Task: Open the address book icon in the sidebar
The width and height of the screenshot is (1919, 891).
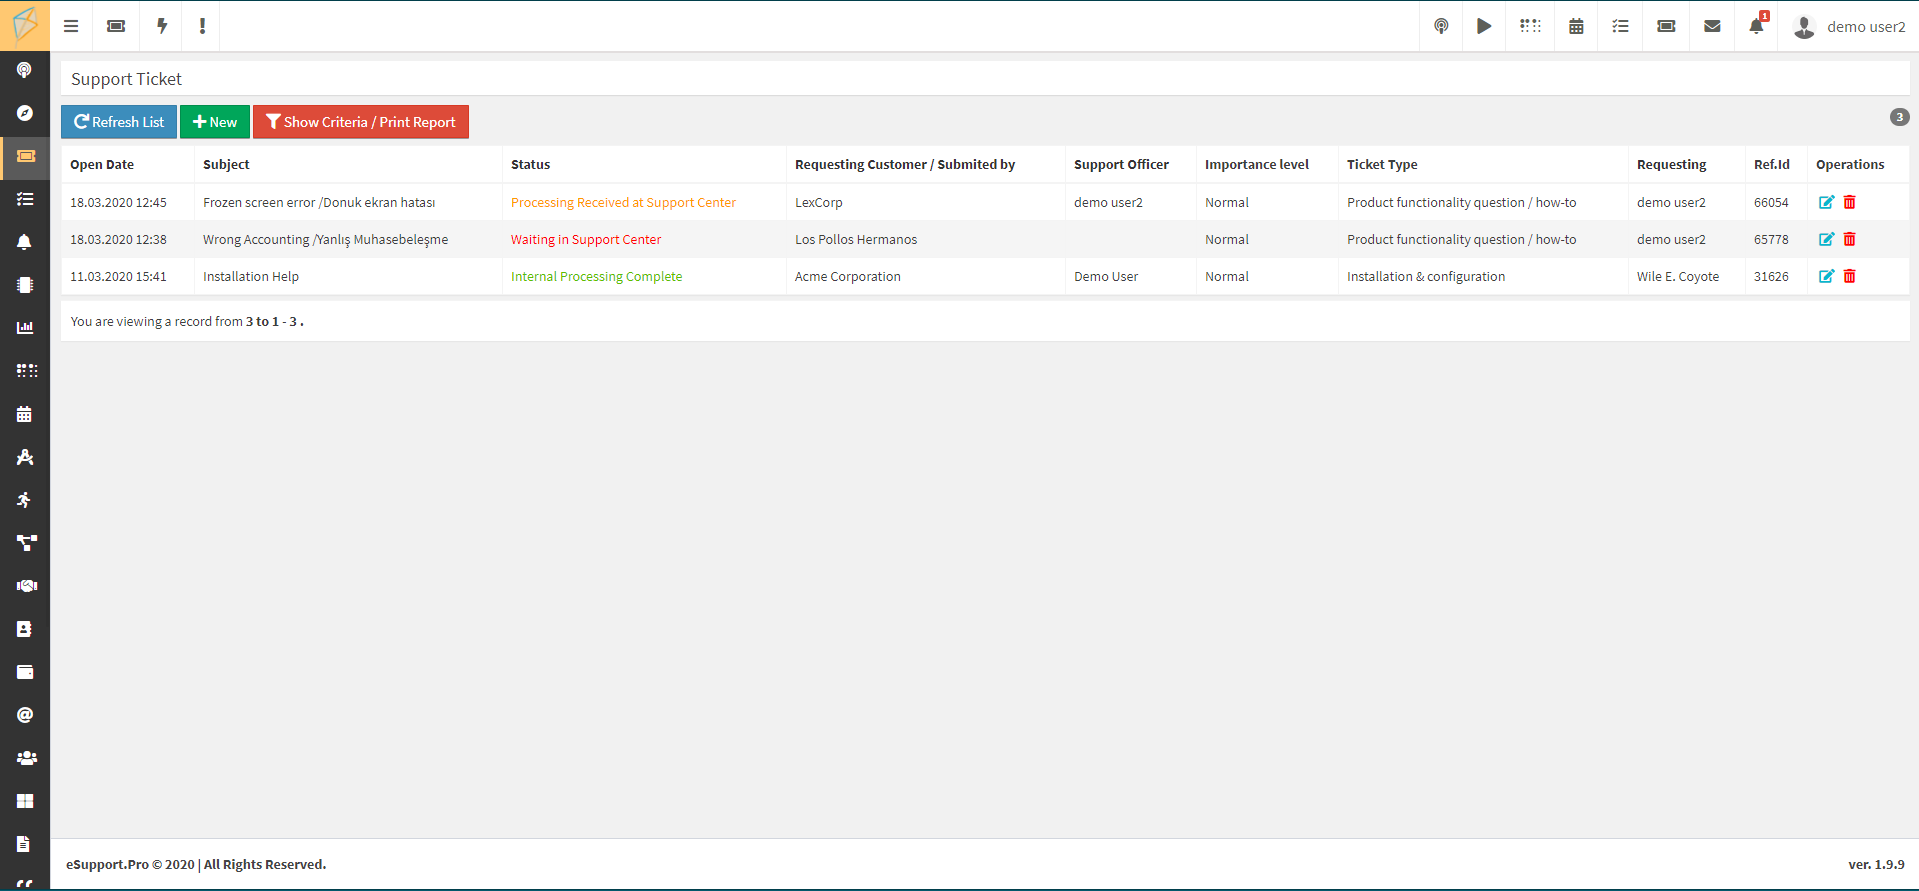Action: (x=25, y=629)
